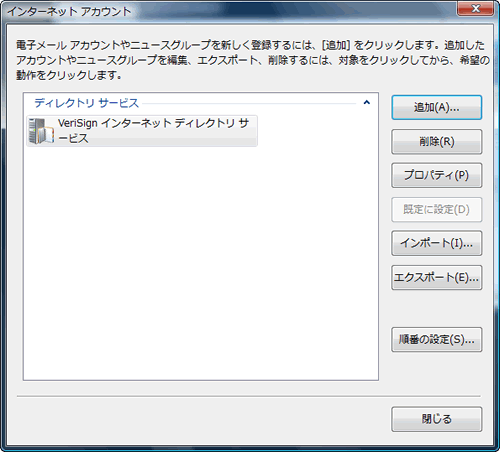This screenshot has height=452, width=500.
Task: Click the greyed 既定に設定(D) button
Action: coord(437,209)
